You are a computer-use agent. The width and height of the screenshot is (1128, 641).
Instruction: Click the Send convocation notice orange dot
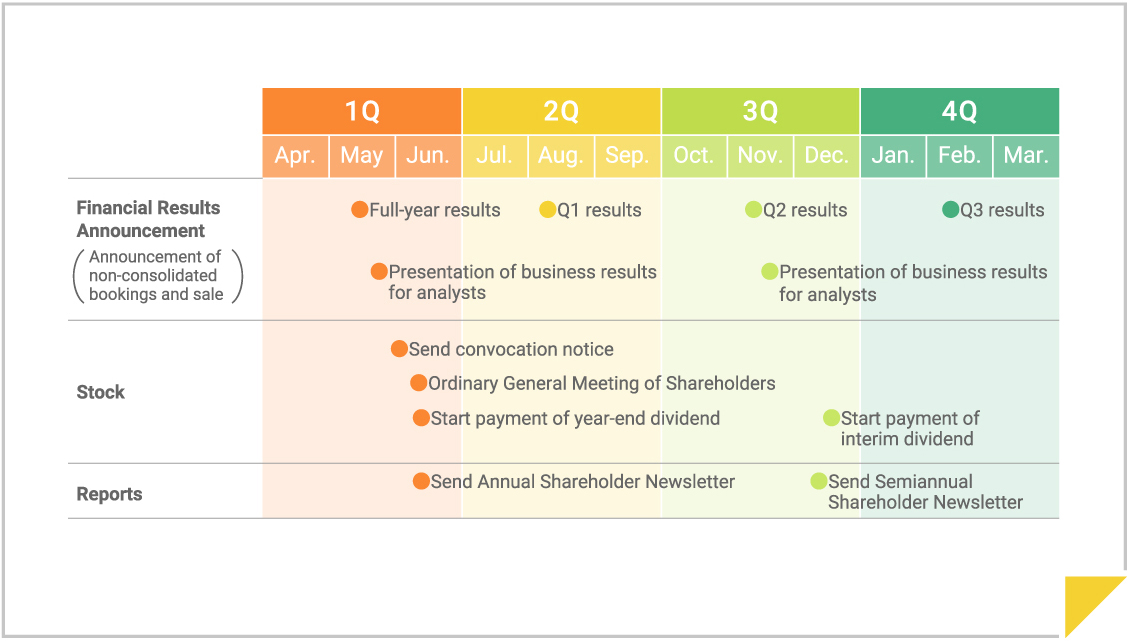coord(400,349)
